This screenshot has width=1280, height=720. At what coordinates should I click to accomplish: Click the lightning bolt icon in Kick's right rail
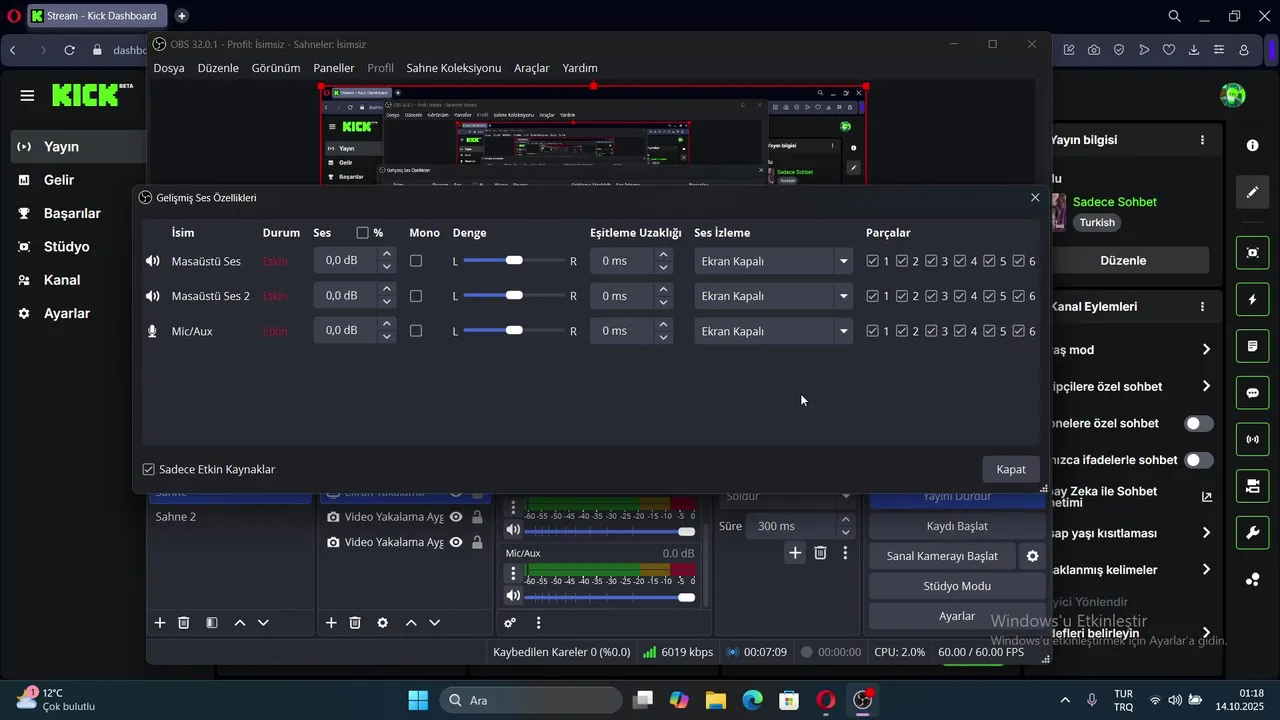[1253, 300]
